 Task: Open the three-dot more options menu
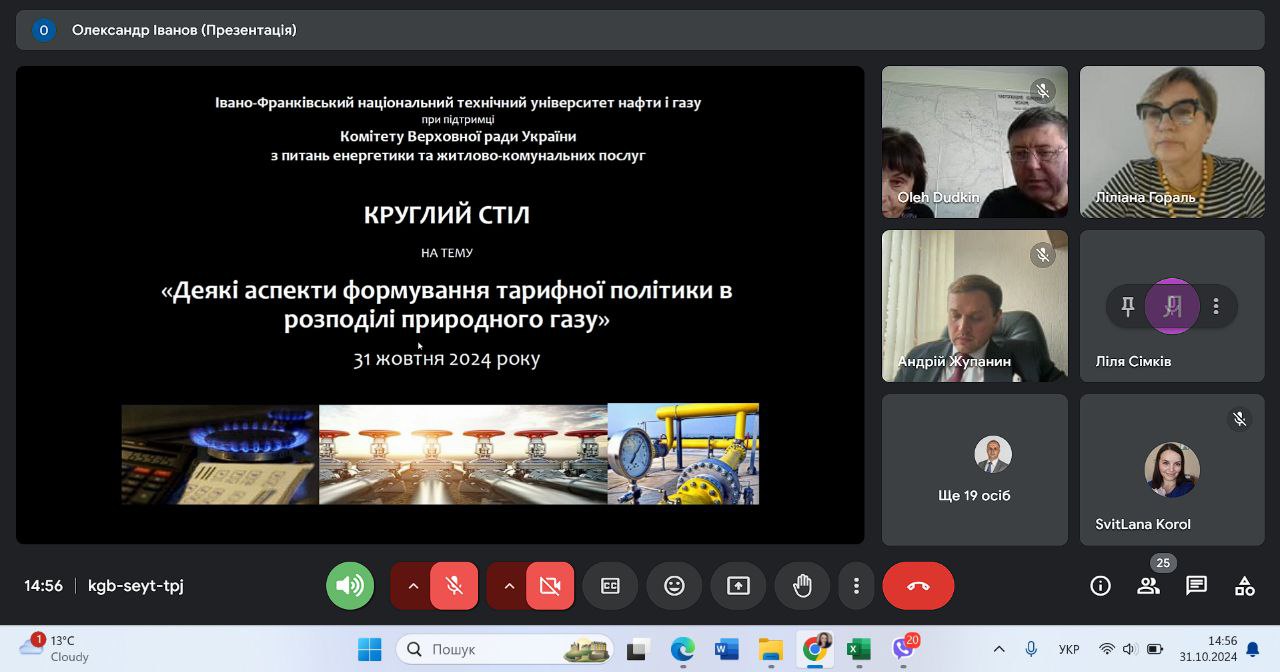click(x=856, y=586)
